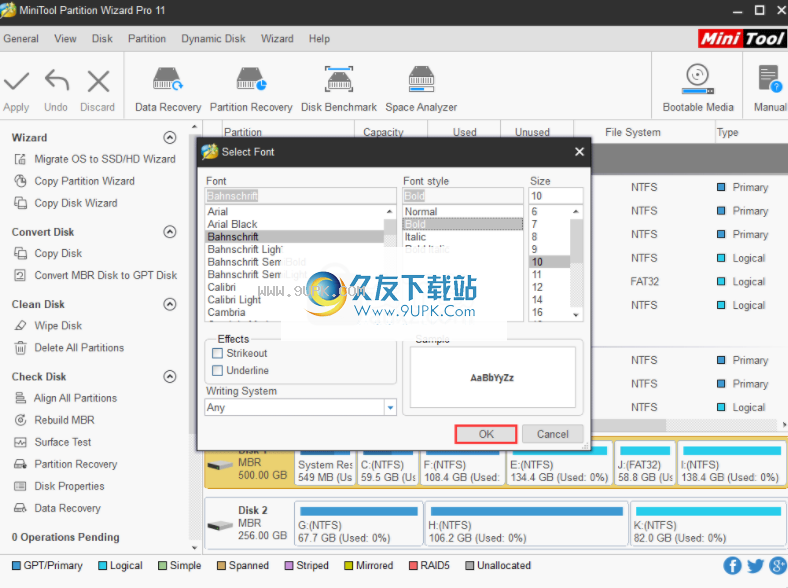The image size is (788, 588).
Task: Click size list scroll down arrow
Action: coord(576,315)
